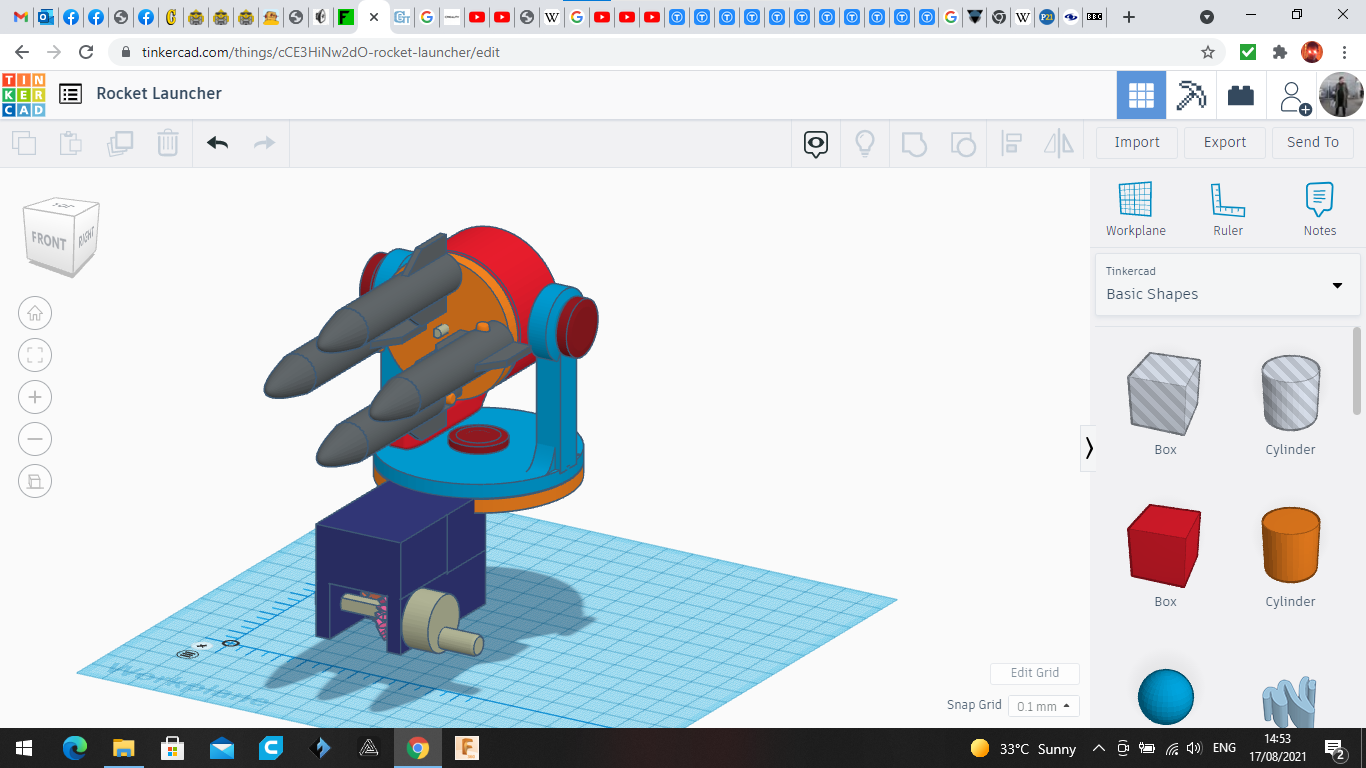Toggle orthographic perspective view
Image resolution: width=1366 pixels, height=768 pixels.
coord(35,481)
